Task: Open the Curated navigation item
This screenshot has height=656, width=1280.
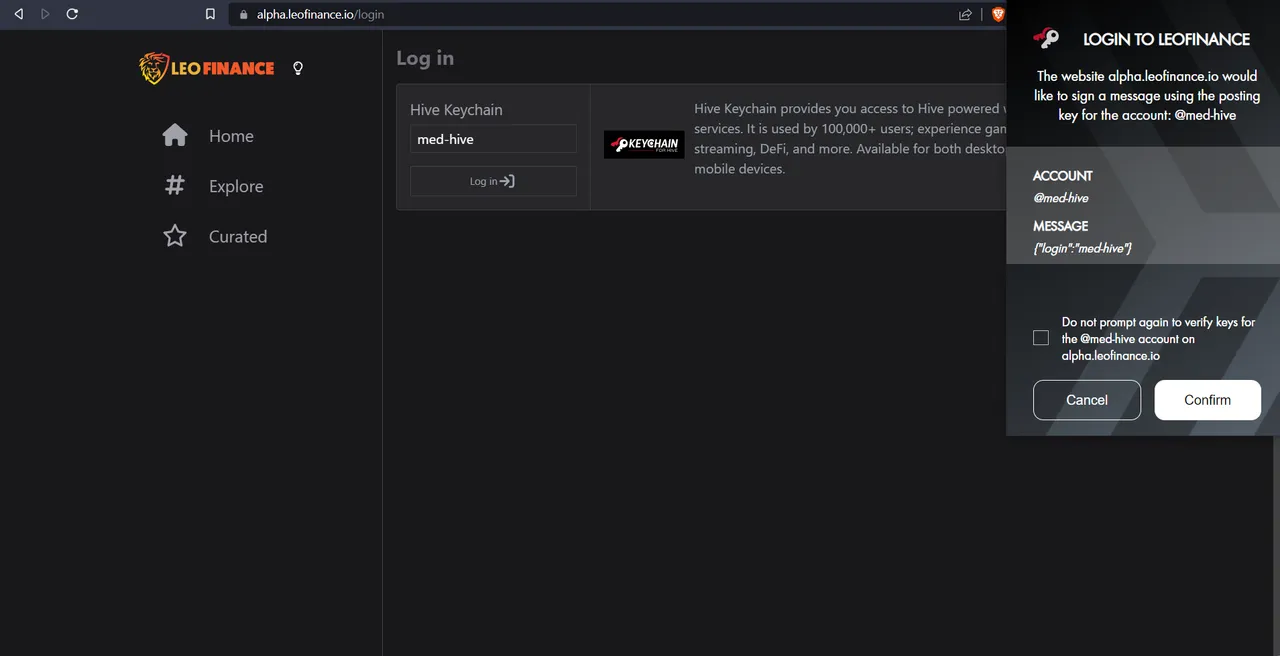Action: (215, 236)
